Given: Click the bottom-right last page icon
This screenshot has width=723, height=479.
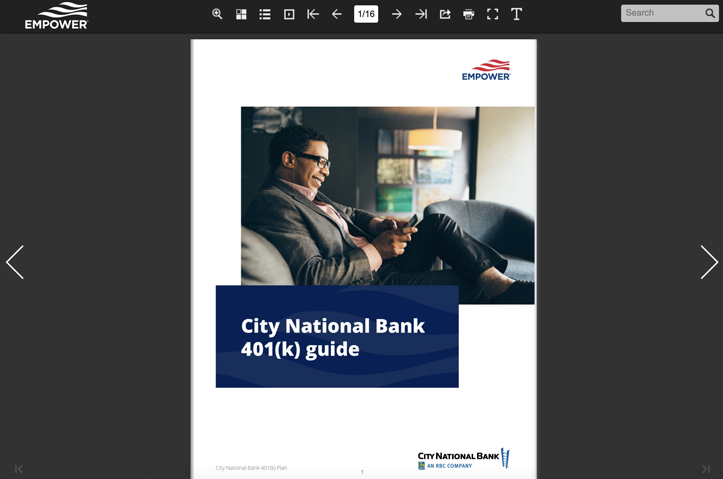Looking at the screenshot, I should point(705,469).
